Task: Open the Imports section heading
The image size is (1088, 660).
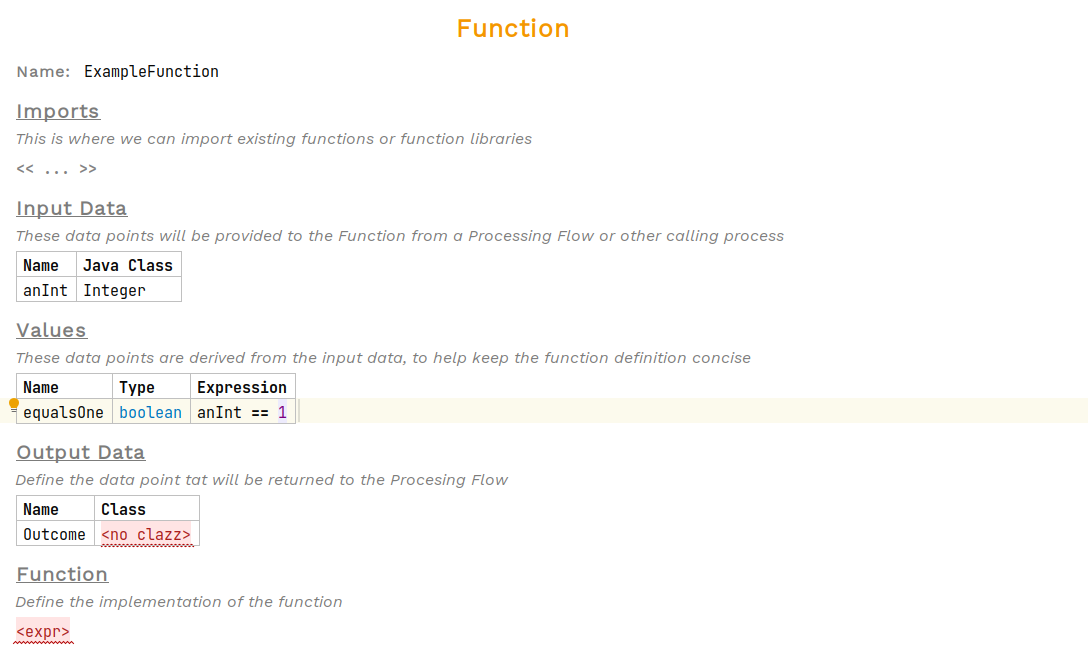Action: point(57,111)
